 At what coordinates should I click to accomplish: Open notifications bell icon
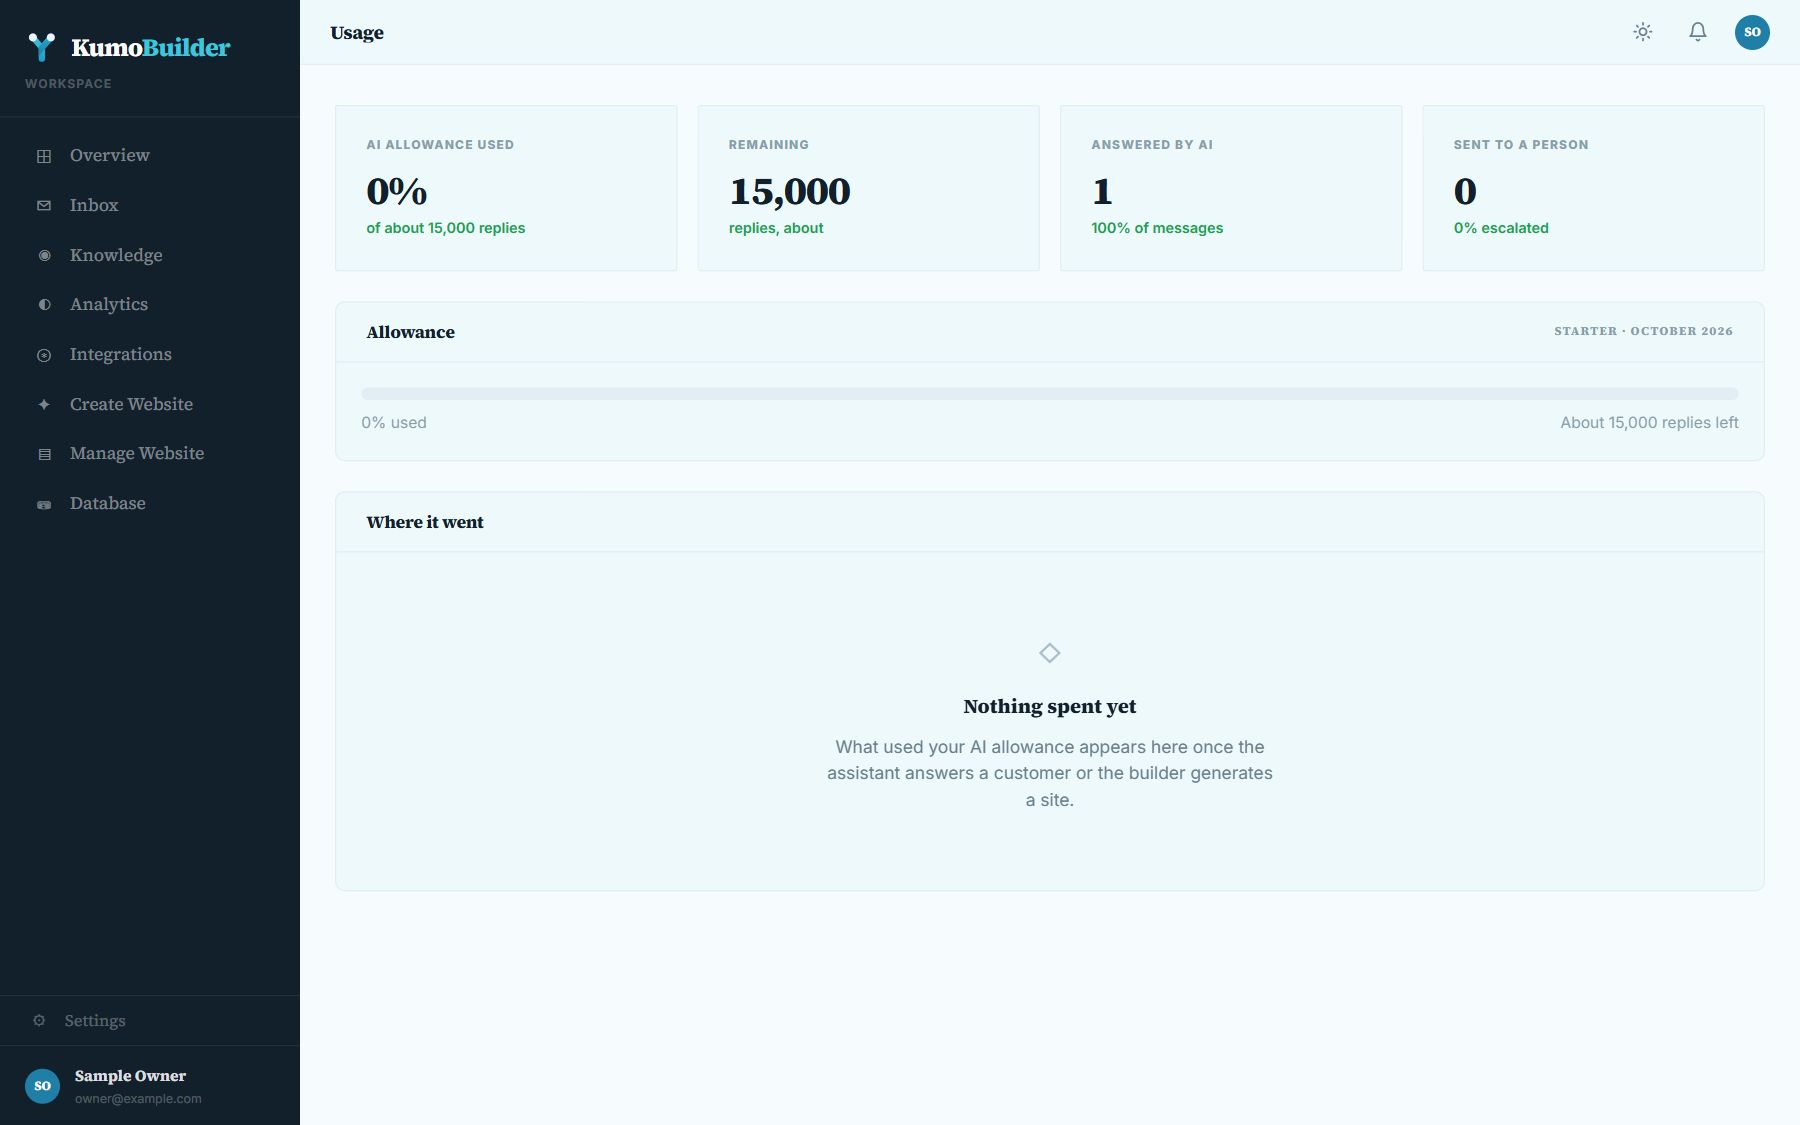1698,32
